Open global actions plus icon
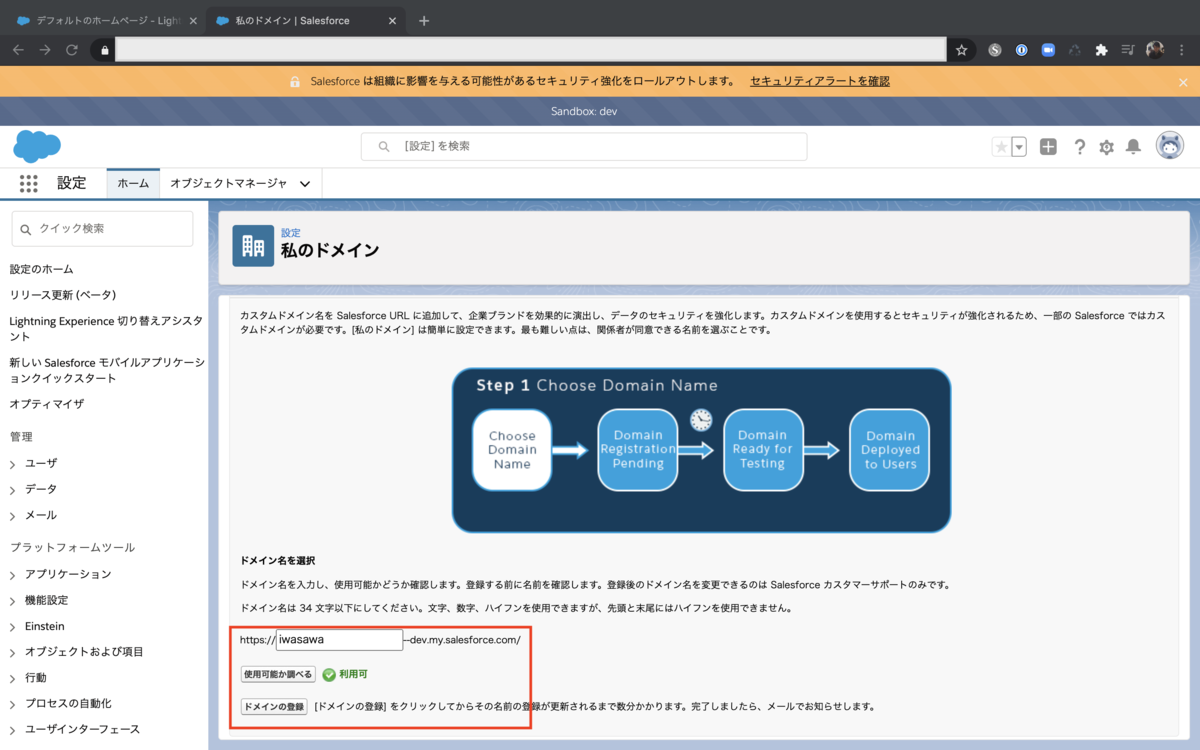The image size is (1200, 750). [1048, 147]
